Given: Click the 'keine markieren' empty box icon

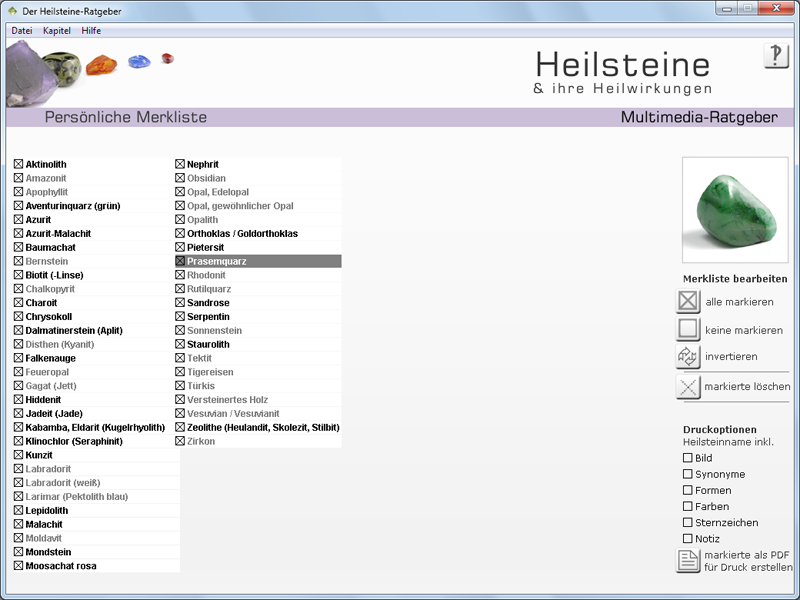Looking at the screenshot, I should click(688, 329).
